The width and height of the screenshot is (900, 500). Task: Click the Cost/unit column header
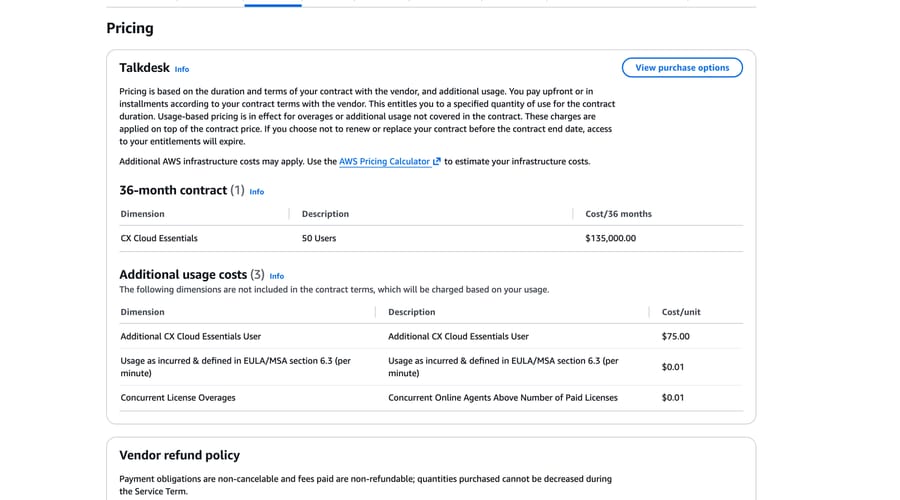(x=681, y=312)
